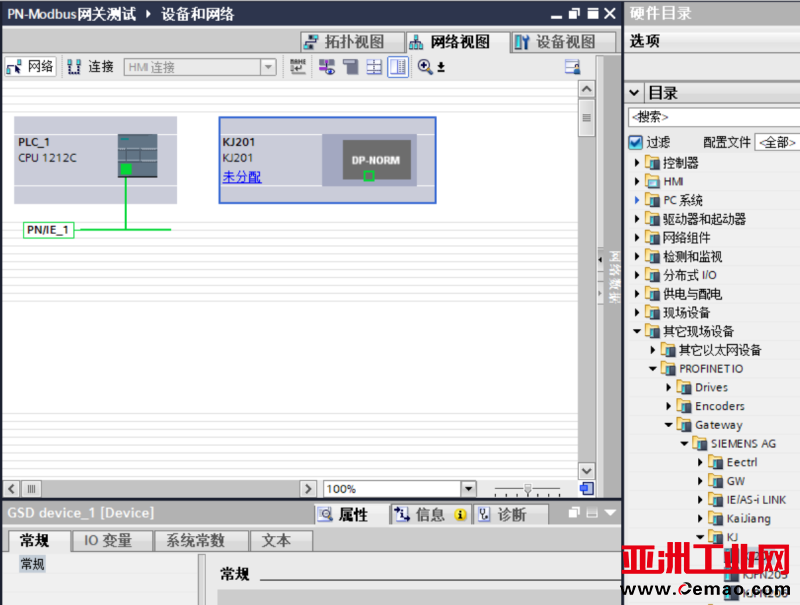Expand the 分布式 I/O catalog folder

pyautogui.click(x=637, y=275)
